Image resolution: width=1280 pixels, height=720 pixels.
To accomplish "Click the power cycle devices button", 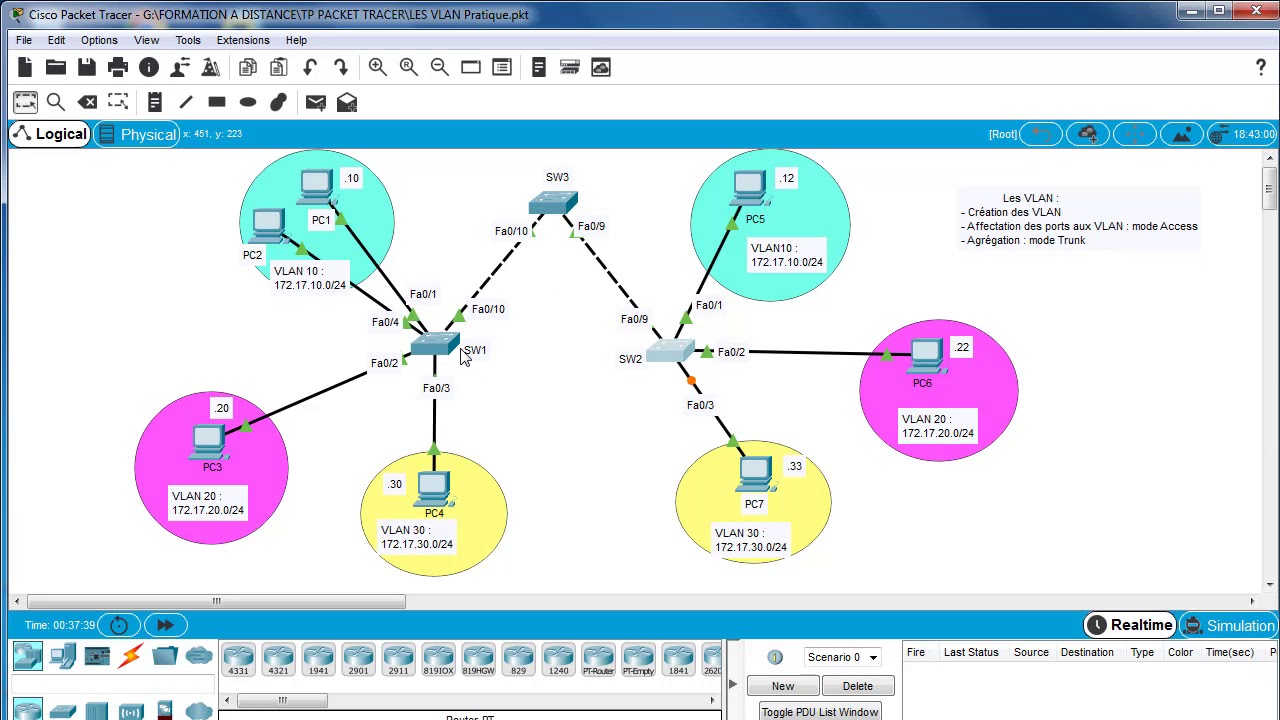I will (119, 625).
